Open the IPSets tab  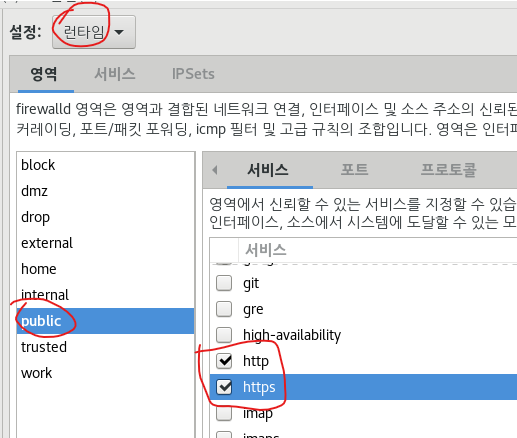[x=193, y=74]
